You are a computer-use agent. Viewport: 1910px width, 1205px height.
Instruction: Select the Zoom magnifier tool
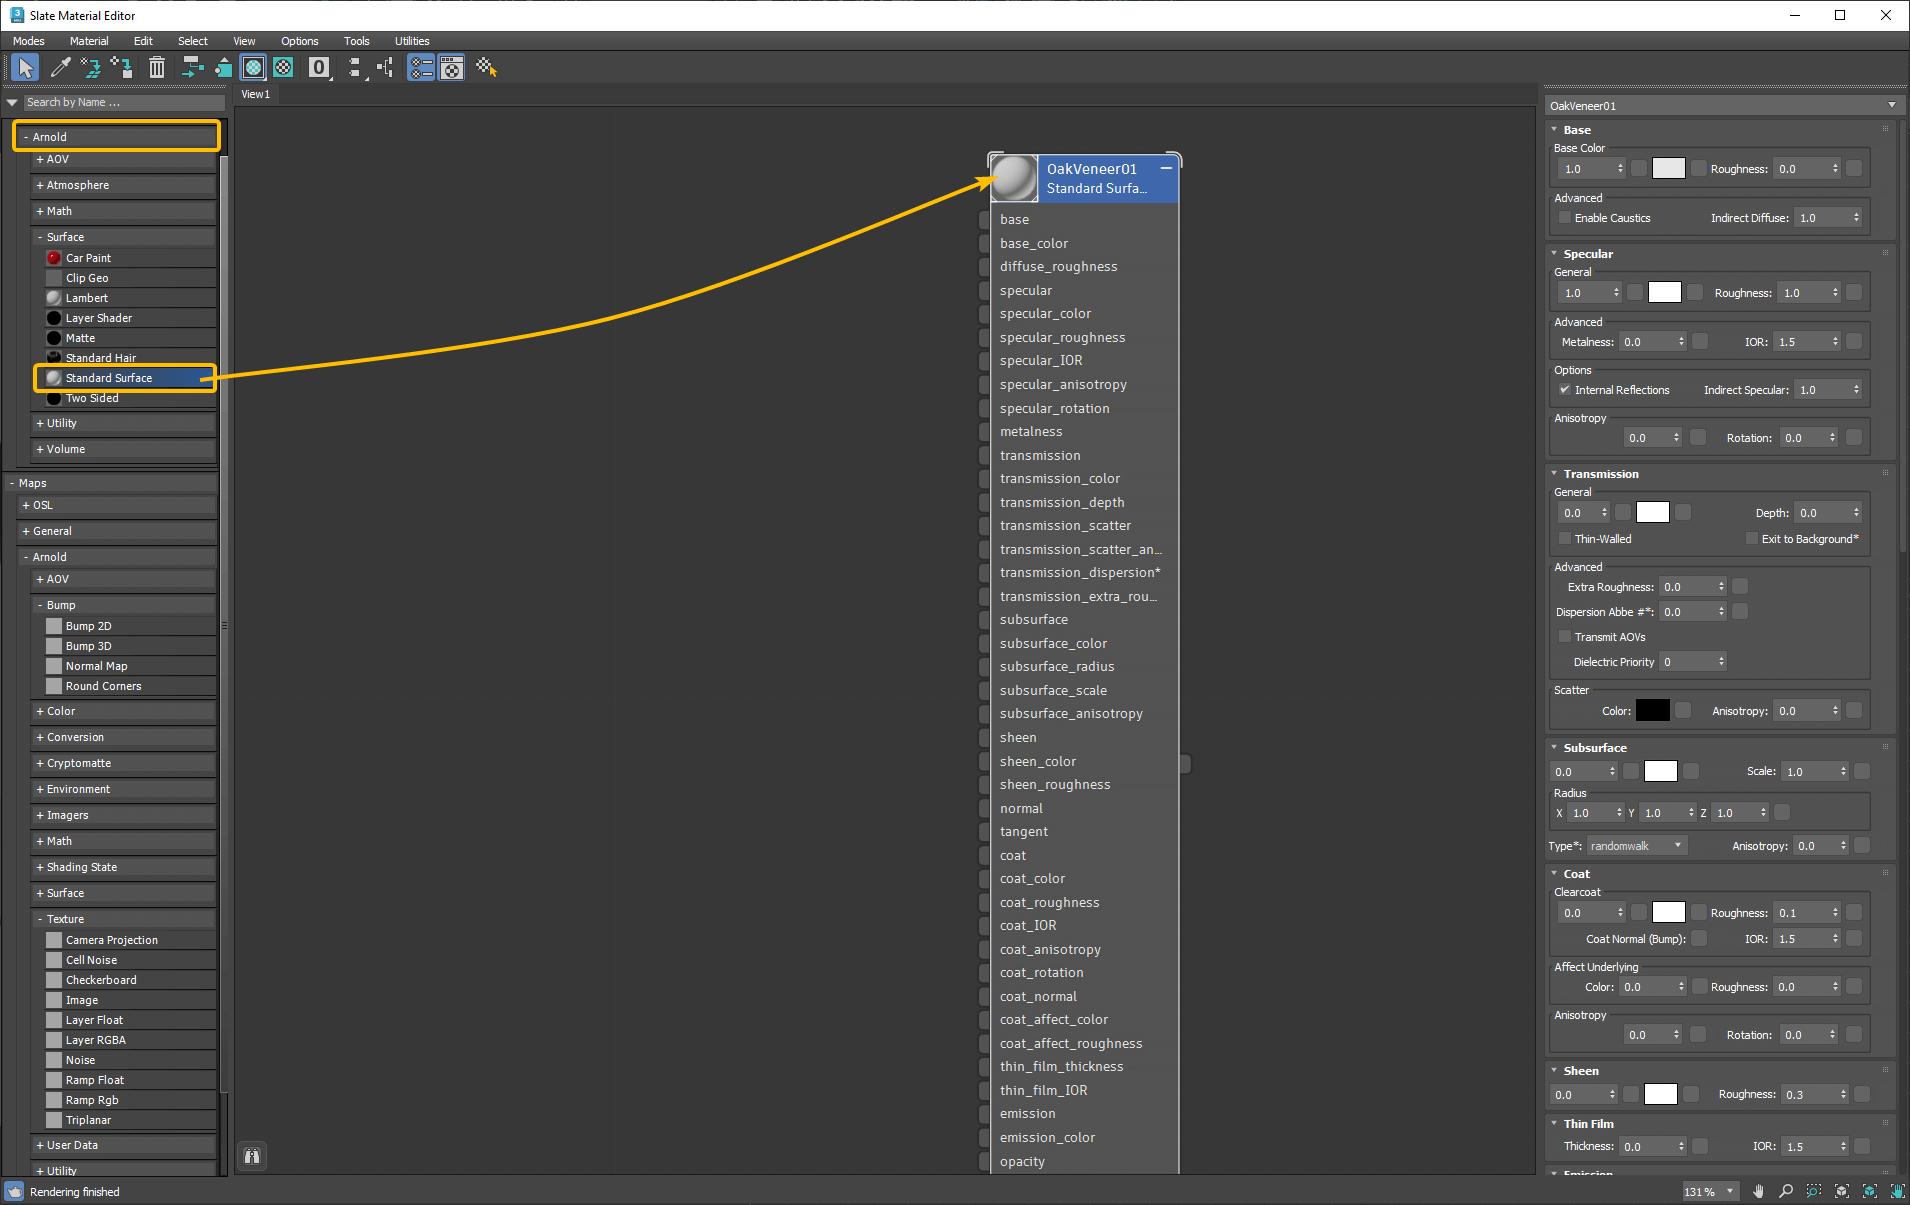[1786, 1191]
